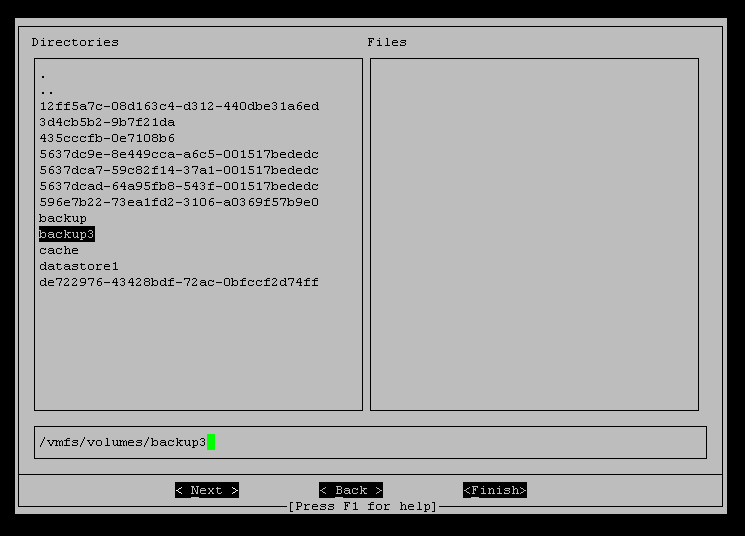Screen dimensions: 745x536
Task: Select directory 596e7b22-73ea1fd2-3106-a0369f57b9e0
Action: coord(179,202)
